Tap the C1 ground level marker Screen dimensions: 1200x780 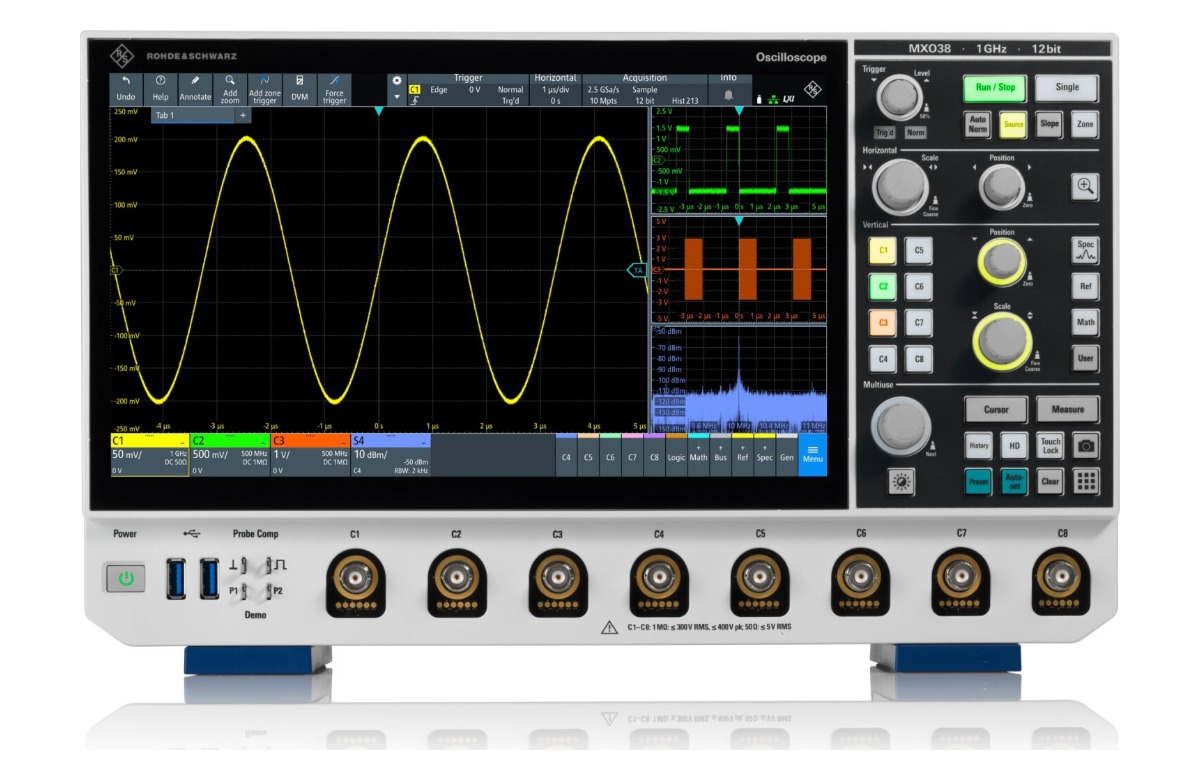(115, 270)
